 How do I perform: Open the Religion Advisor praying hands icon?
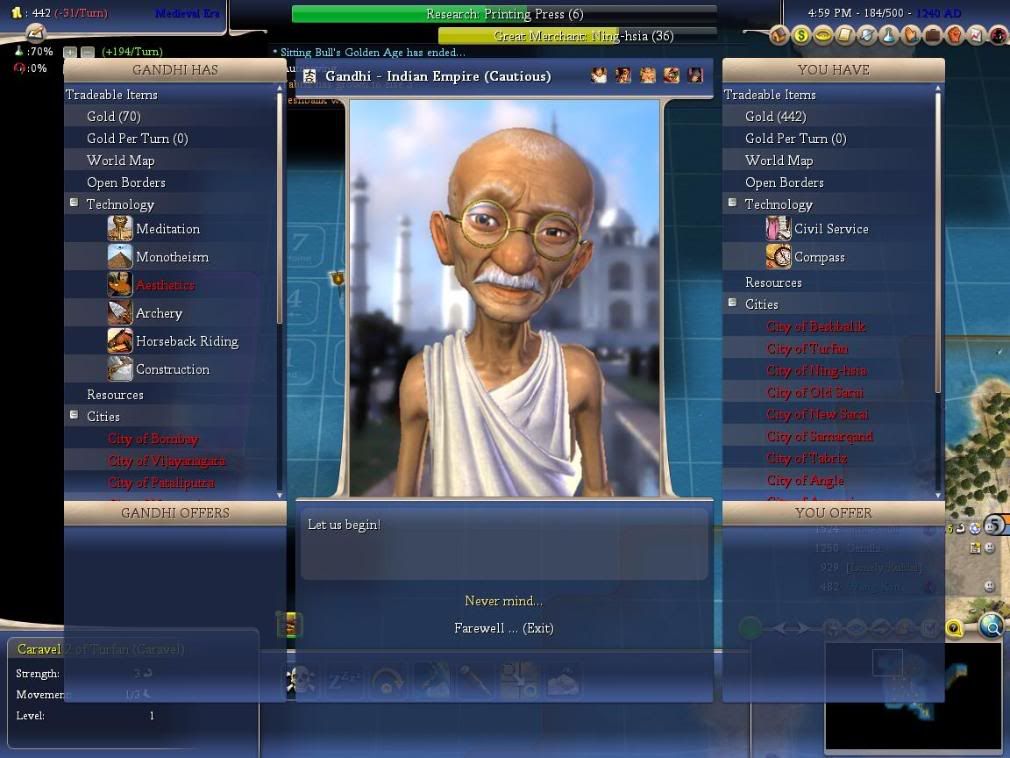pyautogui.click(x=910, y=35)
